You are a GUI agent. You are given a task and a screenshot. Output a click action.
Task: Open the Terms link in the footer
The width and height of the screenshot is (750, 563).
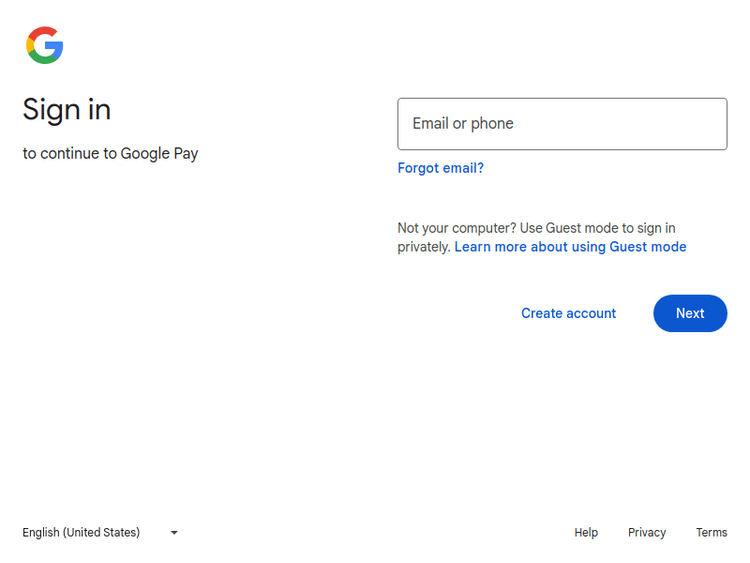tap(711, 533)
